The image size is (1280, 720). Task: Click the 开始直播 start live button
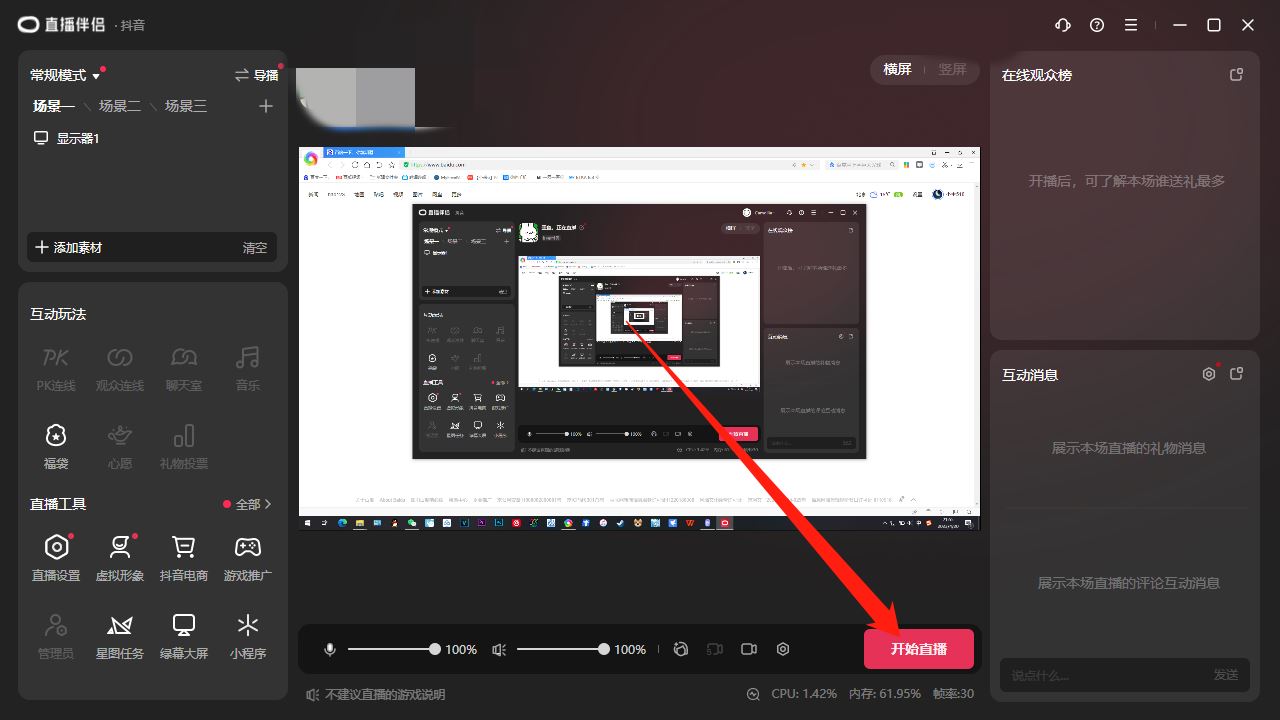click(918, 649)
